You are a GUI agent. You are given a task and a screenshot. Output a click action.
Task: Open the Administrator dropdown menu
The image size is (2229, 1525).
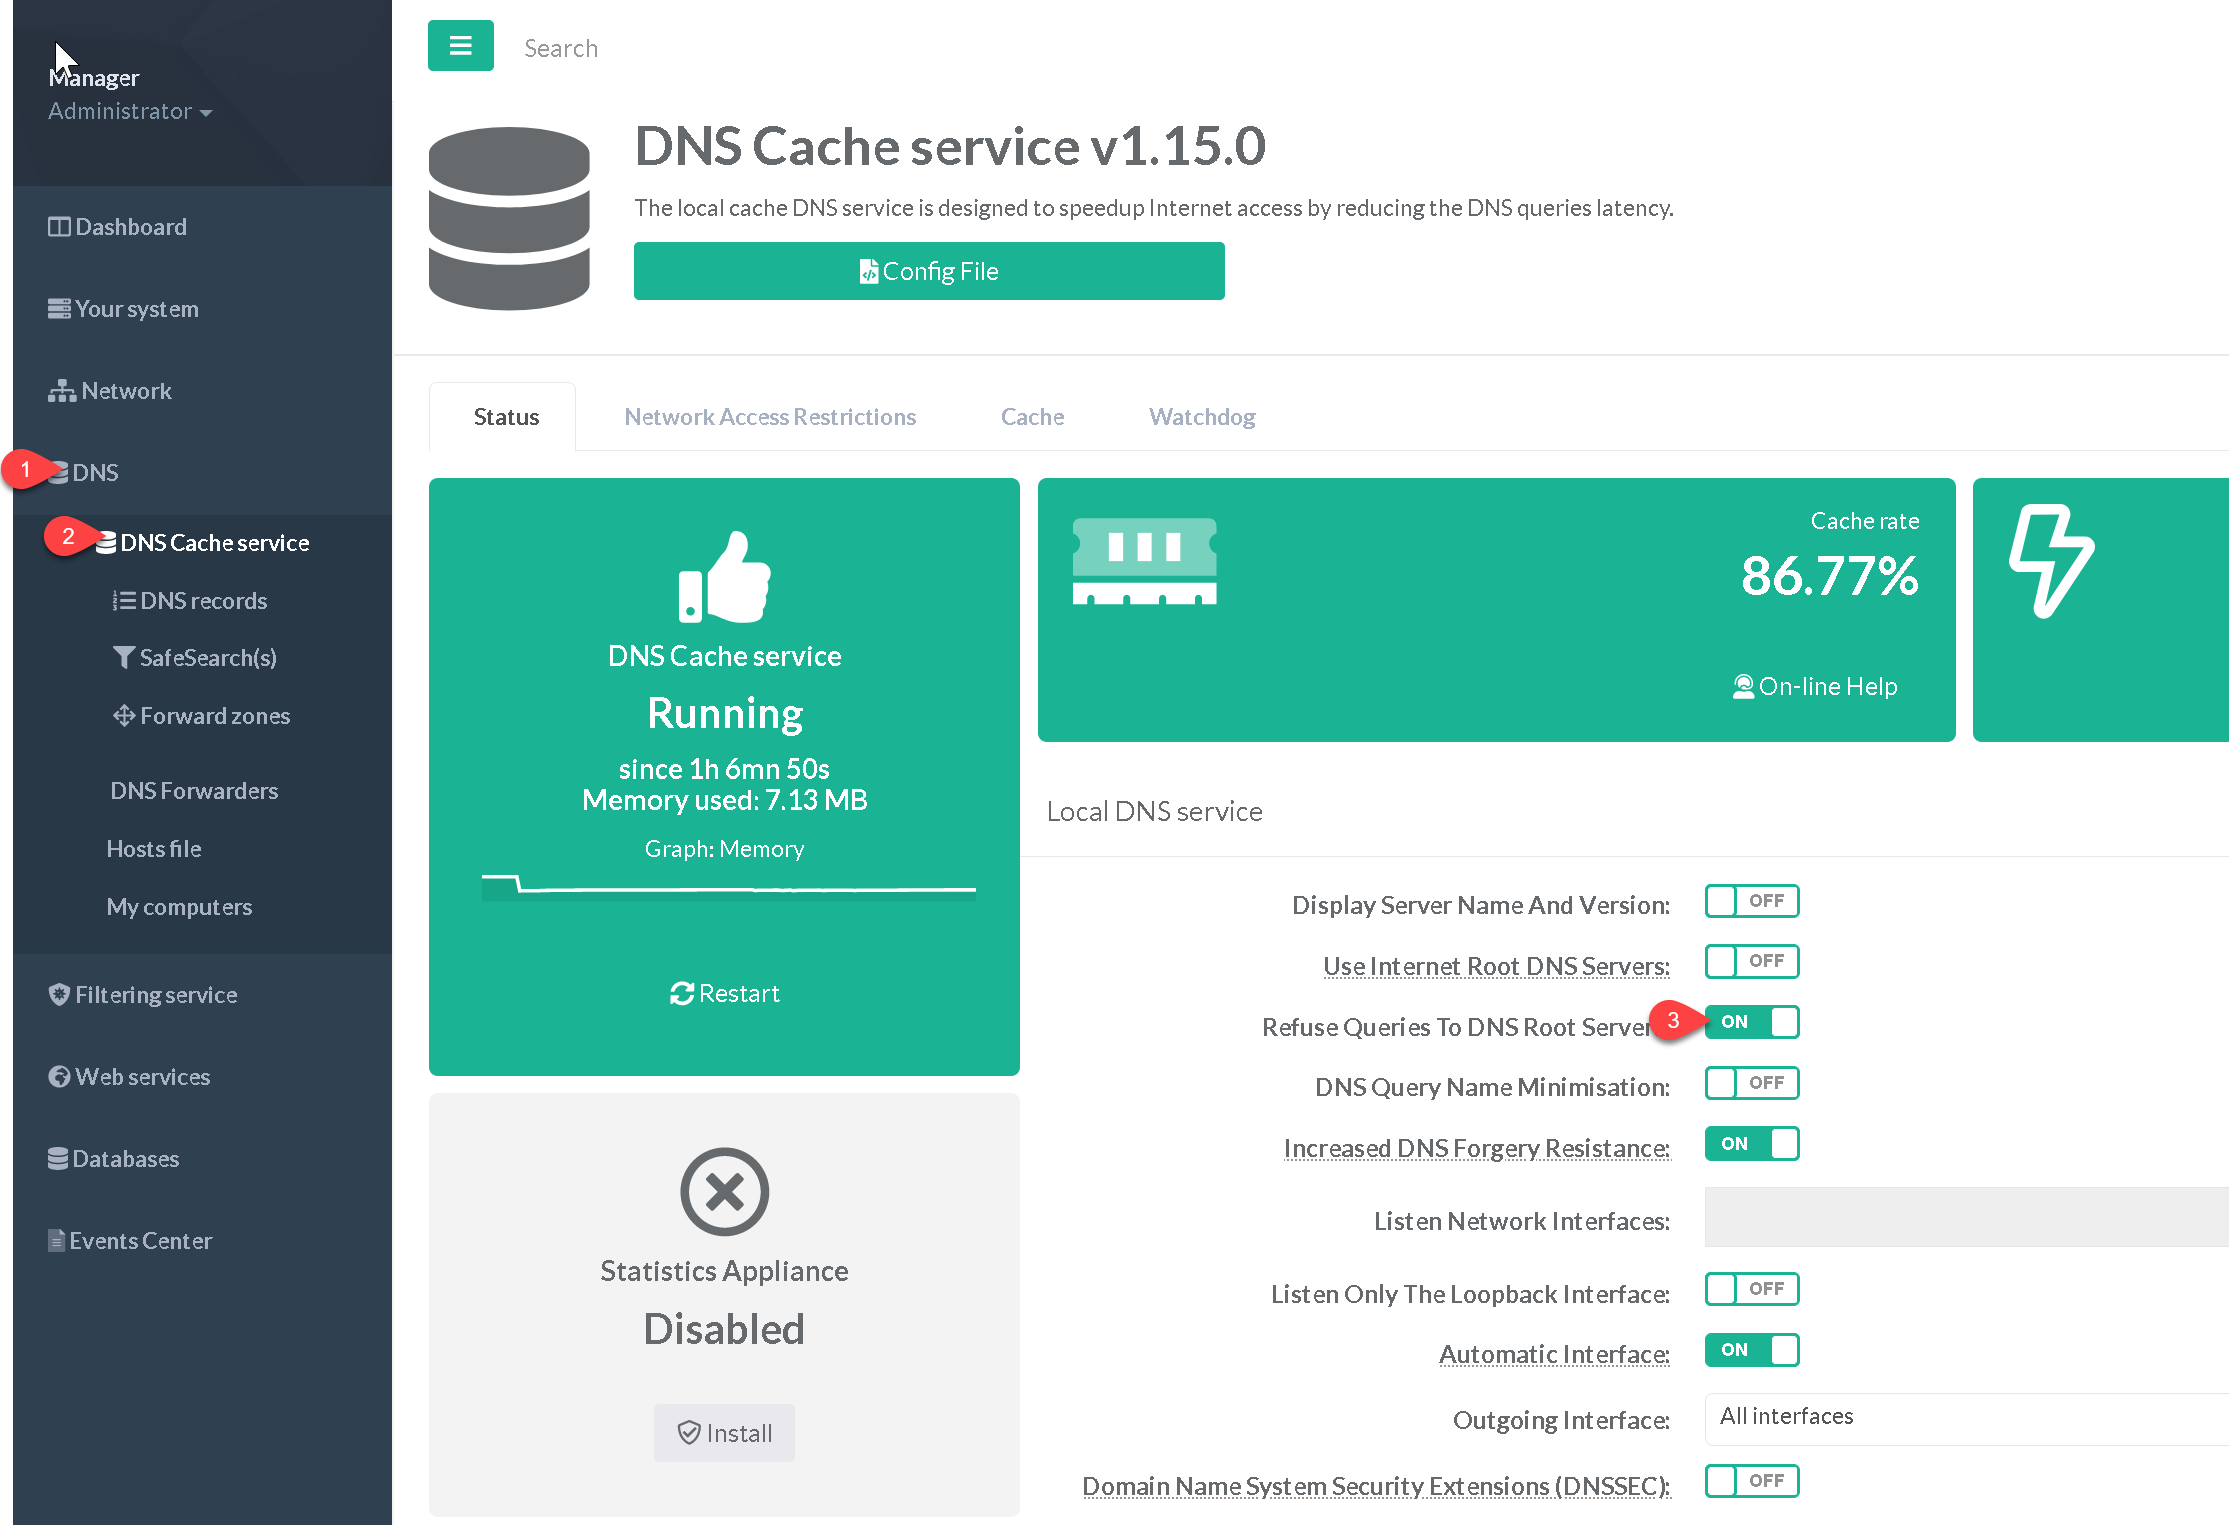130,111
